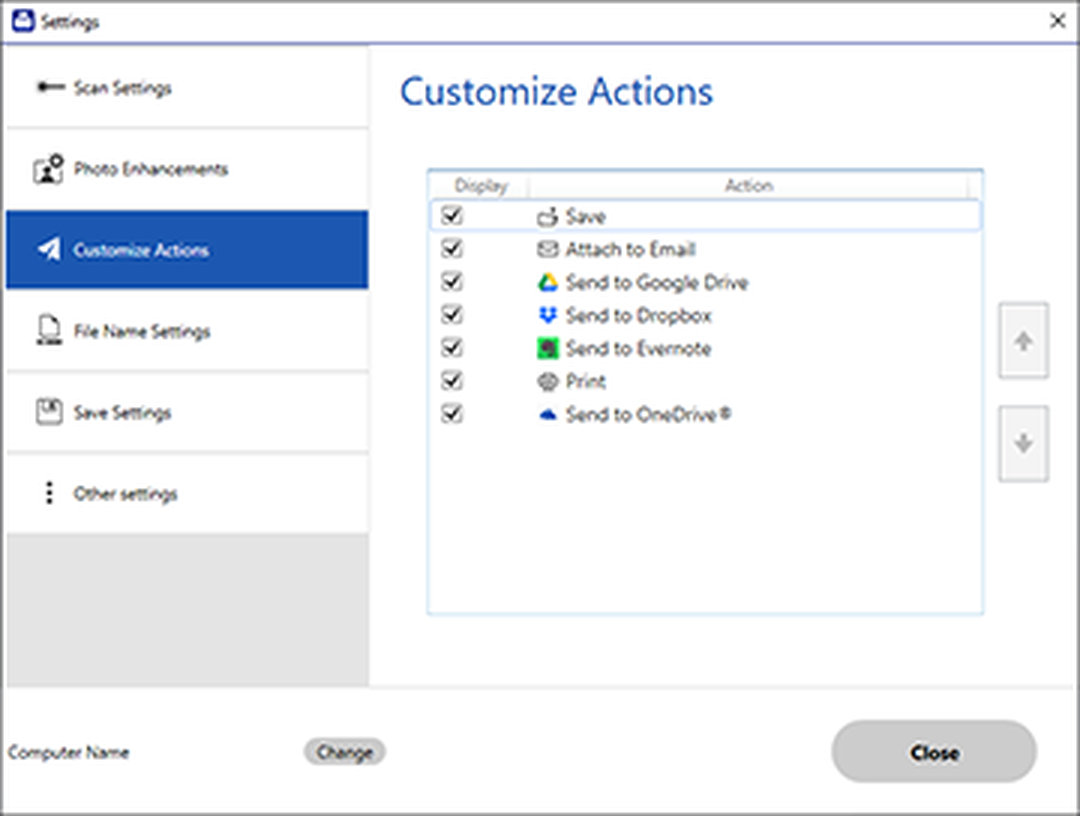This screenshot has height=816, width=1080.
Task: Click the Close button
Action: [934, 752]
